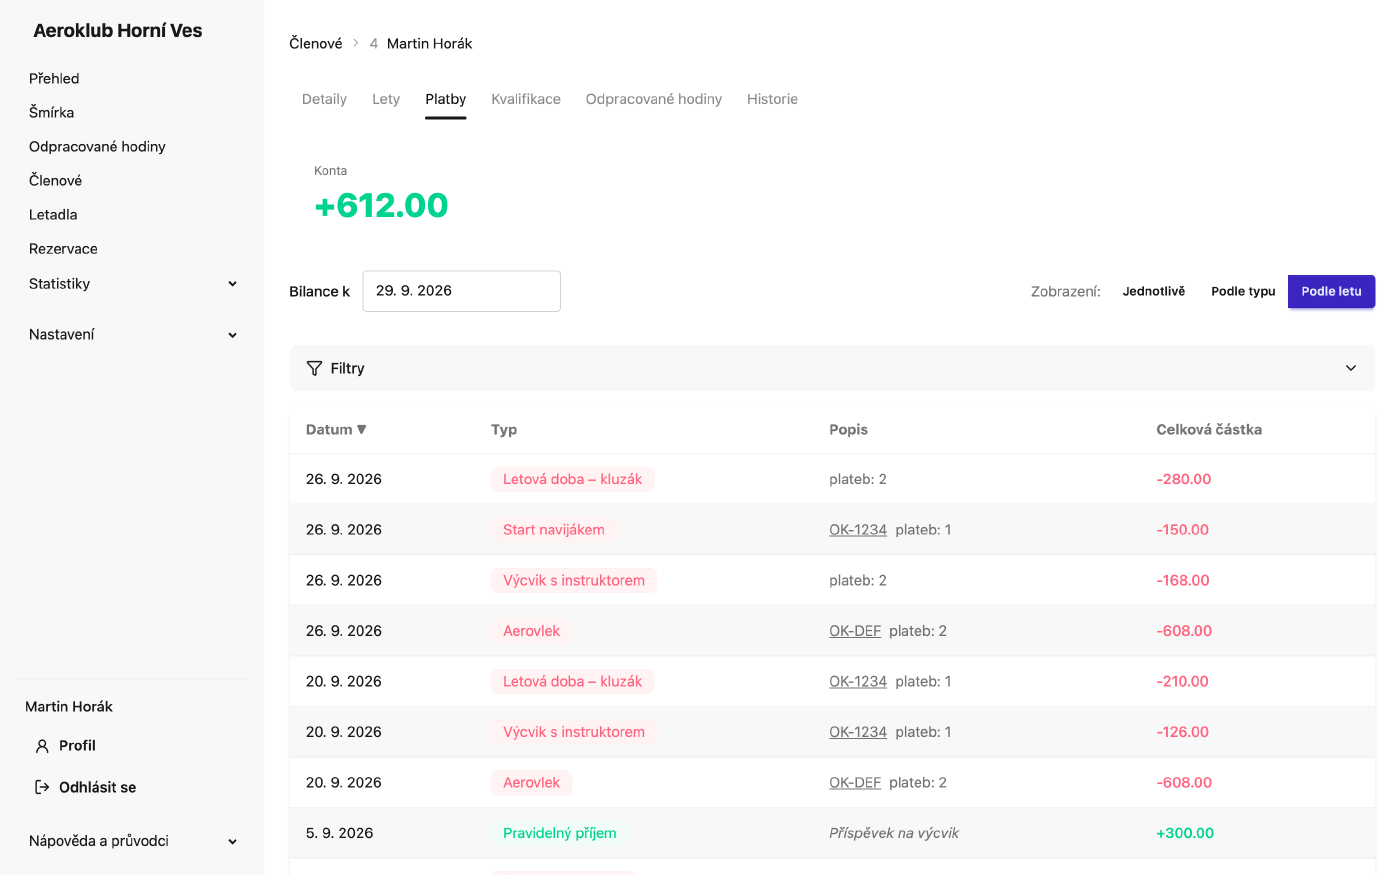Expand the Nastavení sidebar menu
This screenshot has height=875, width=1400.
click(233, 335)
